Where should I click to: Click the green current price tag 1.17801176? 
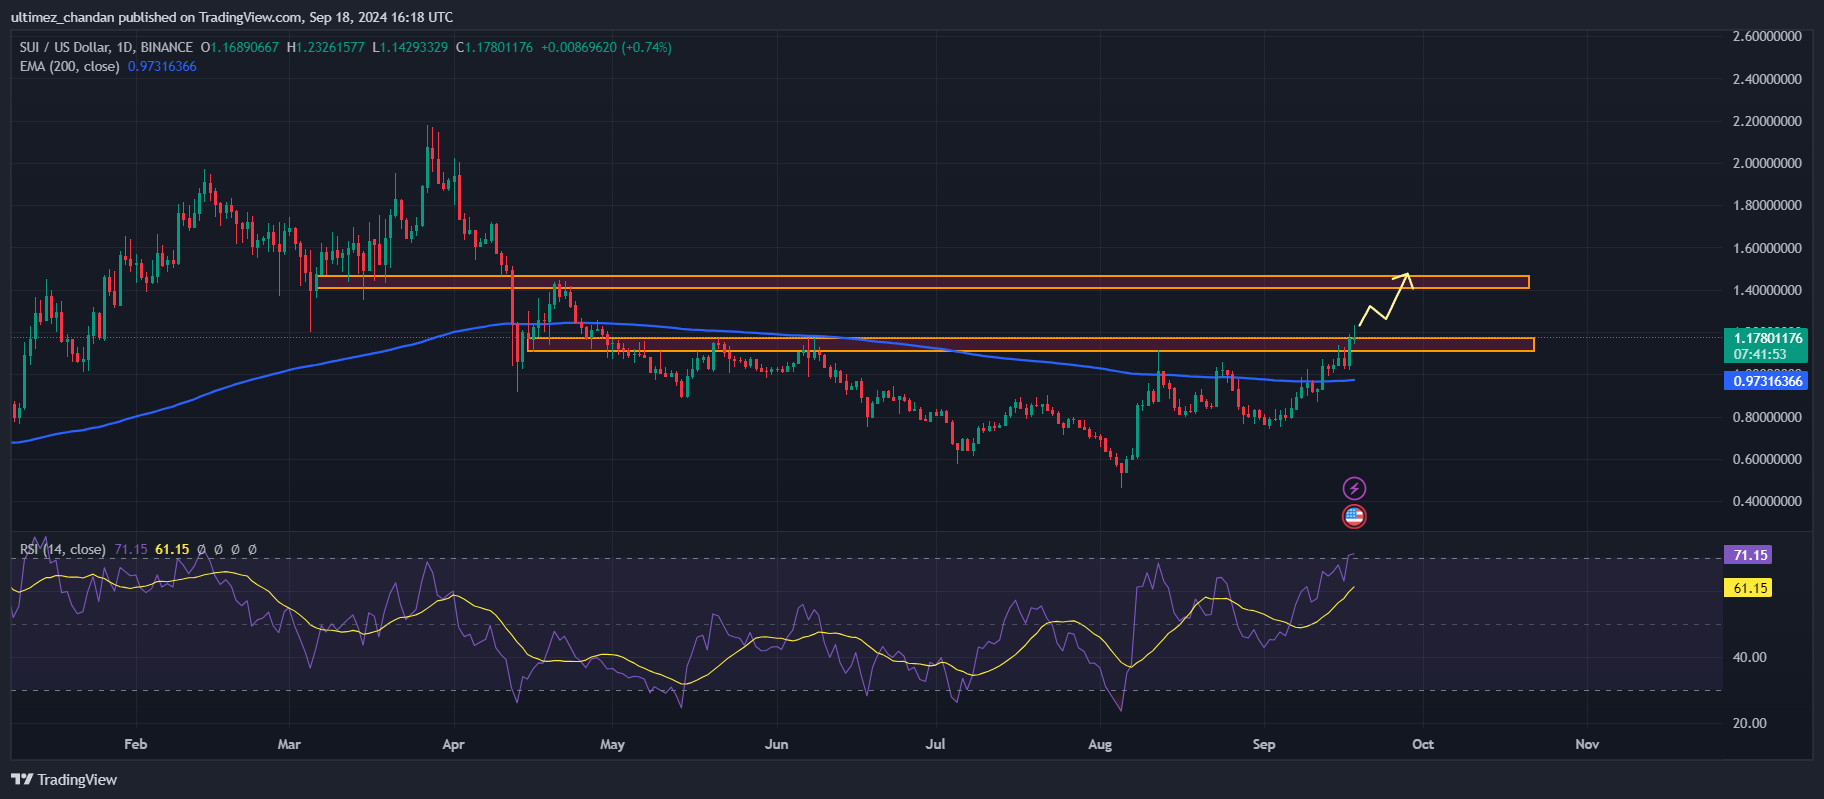click(1767, 346)
